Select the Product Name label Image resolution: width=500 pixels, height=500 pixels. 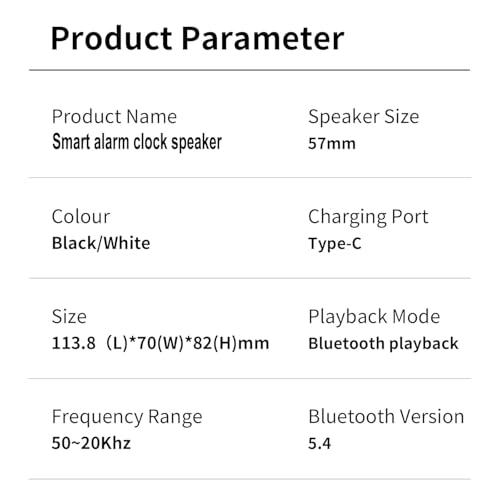tap(114, 117)
